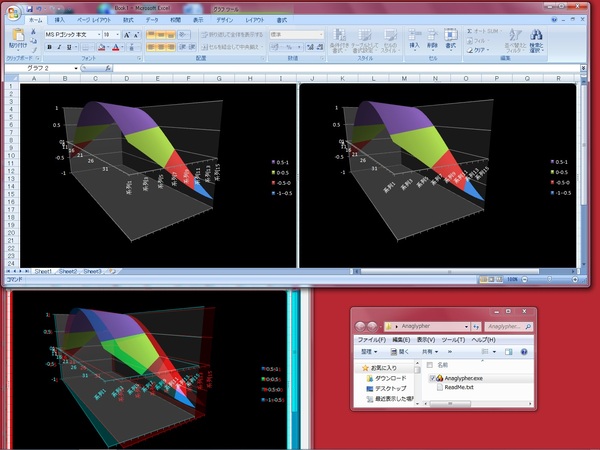This screenshot has height=450, width=600.
Task: Toggle the Explorer preview pane icon
Action: pos(508,352)
